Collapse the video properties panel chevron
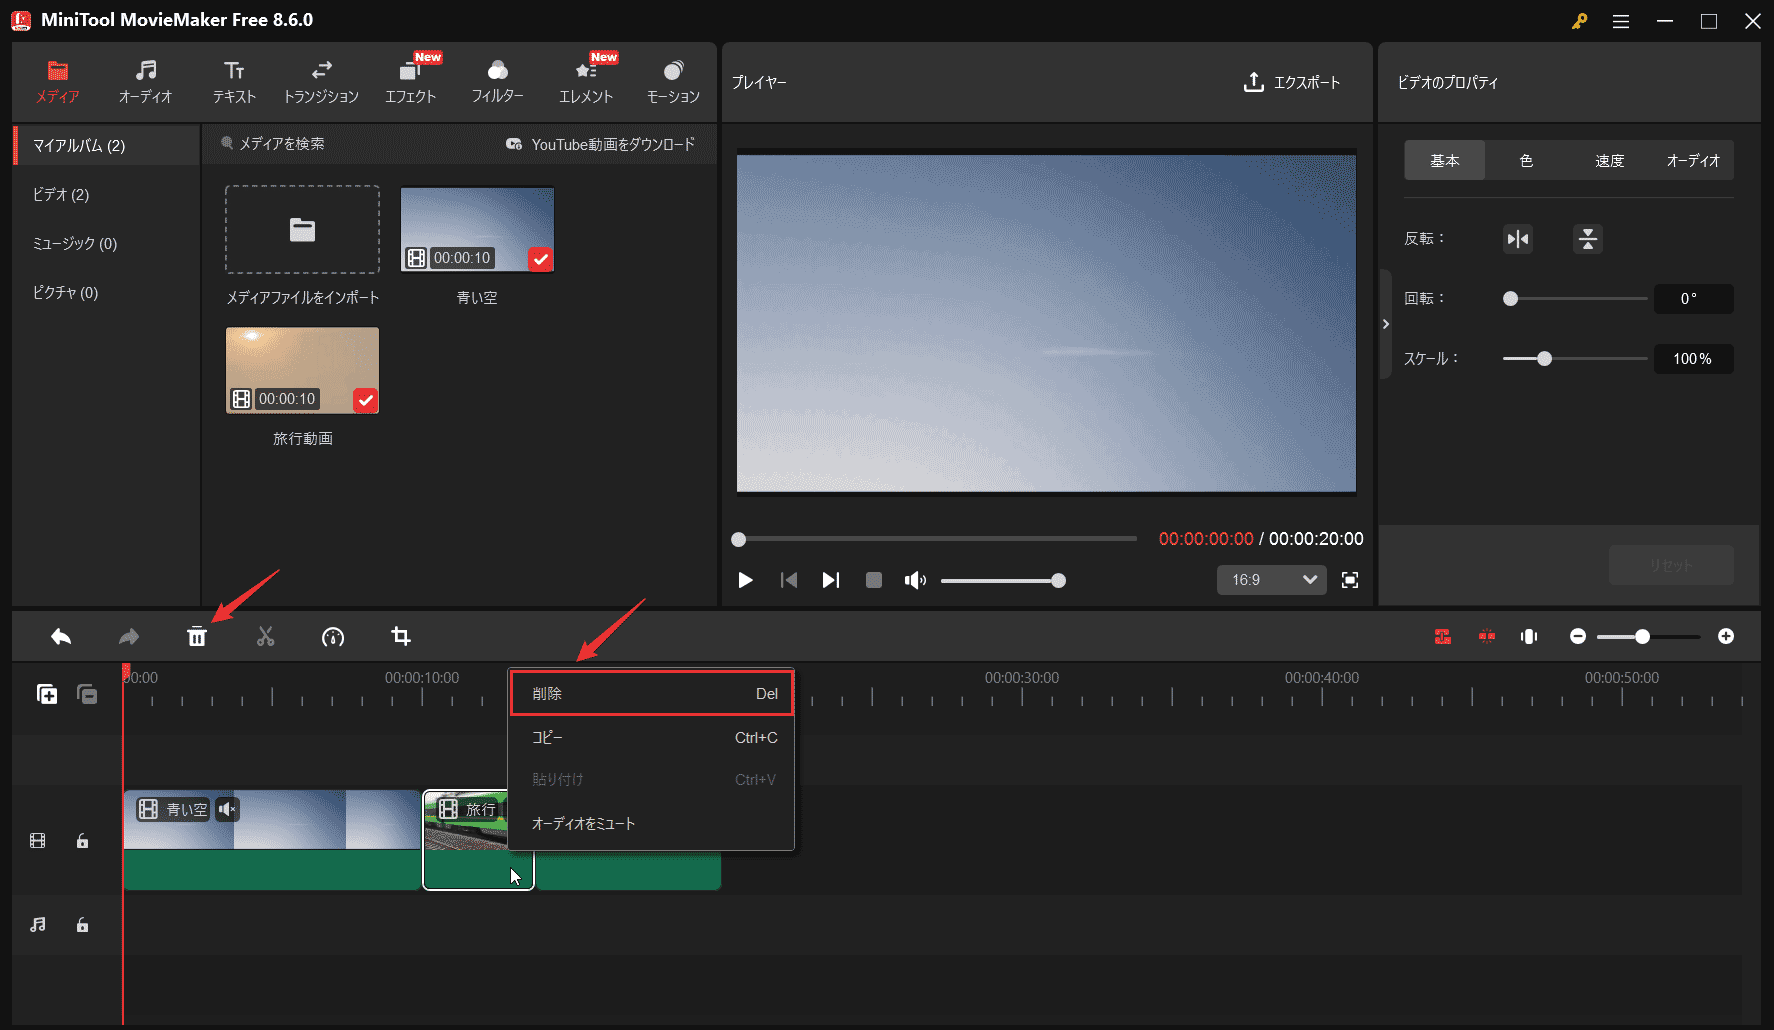Viewport: 1774px width, 1030px height. [1386, 324]
